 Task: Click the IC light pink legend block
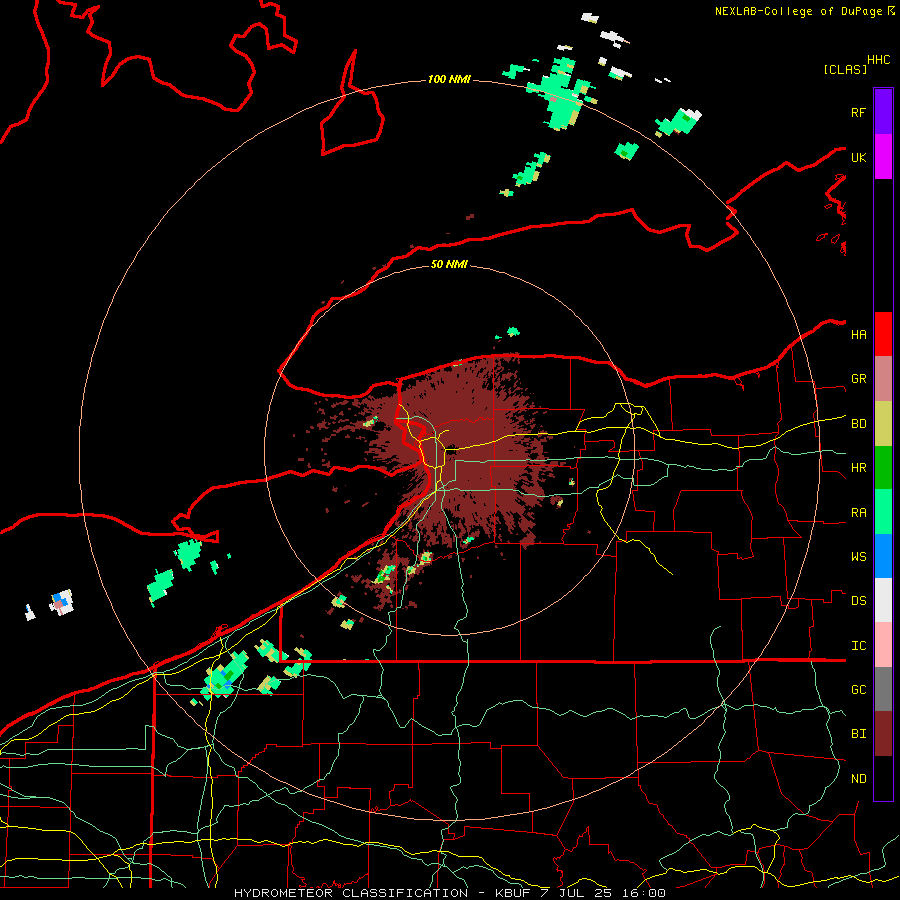883,645
